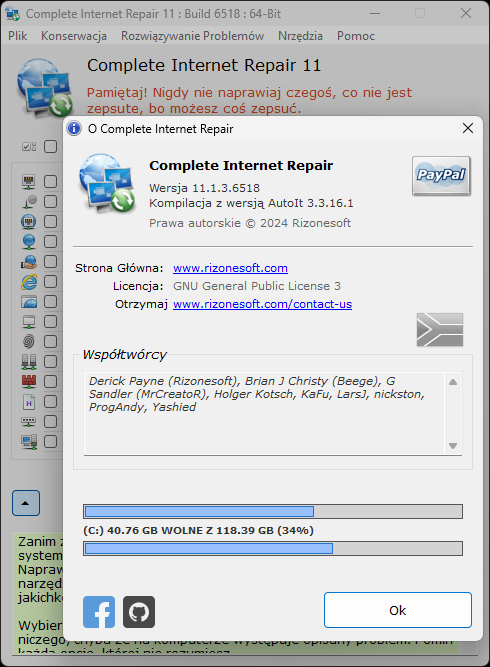The width and height of the screenshot is (490, 667).
Task: Tick the checkbox beside the network switch icon
Action: pyautogui.click(x=50, y=422)
